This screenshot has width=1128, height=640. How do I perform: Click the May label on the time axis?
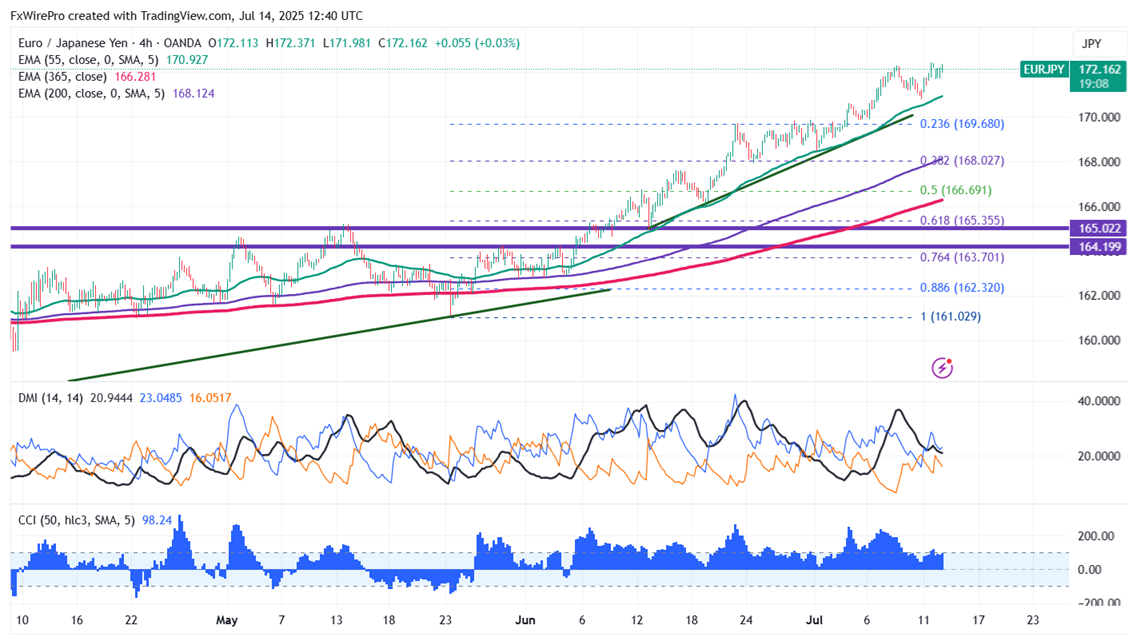[x=227, y=620]
